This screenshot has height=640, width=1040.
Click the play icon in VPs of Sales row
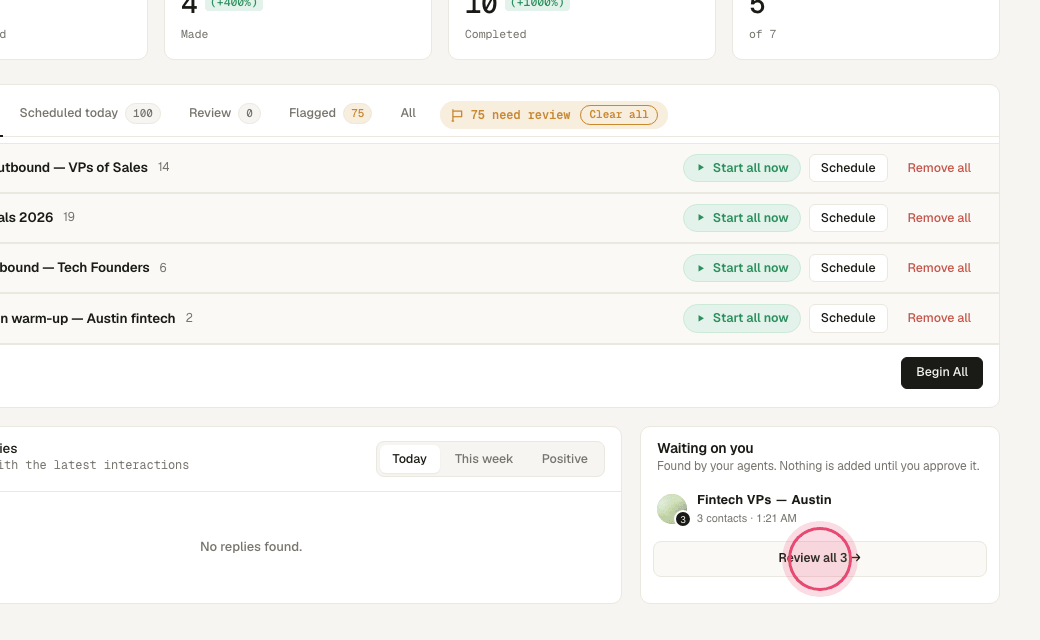[x=700, y=168]
